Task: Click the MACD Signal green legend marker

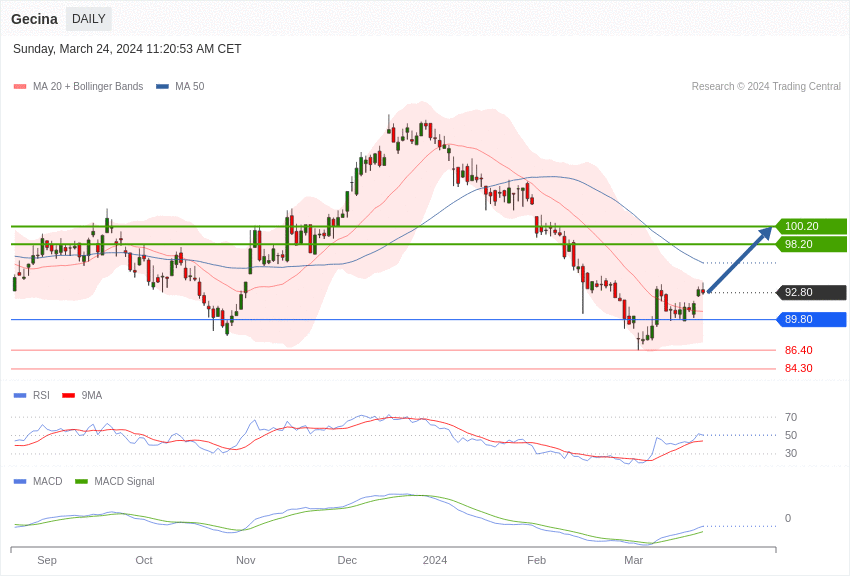Action: (x=82, y=481)
